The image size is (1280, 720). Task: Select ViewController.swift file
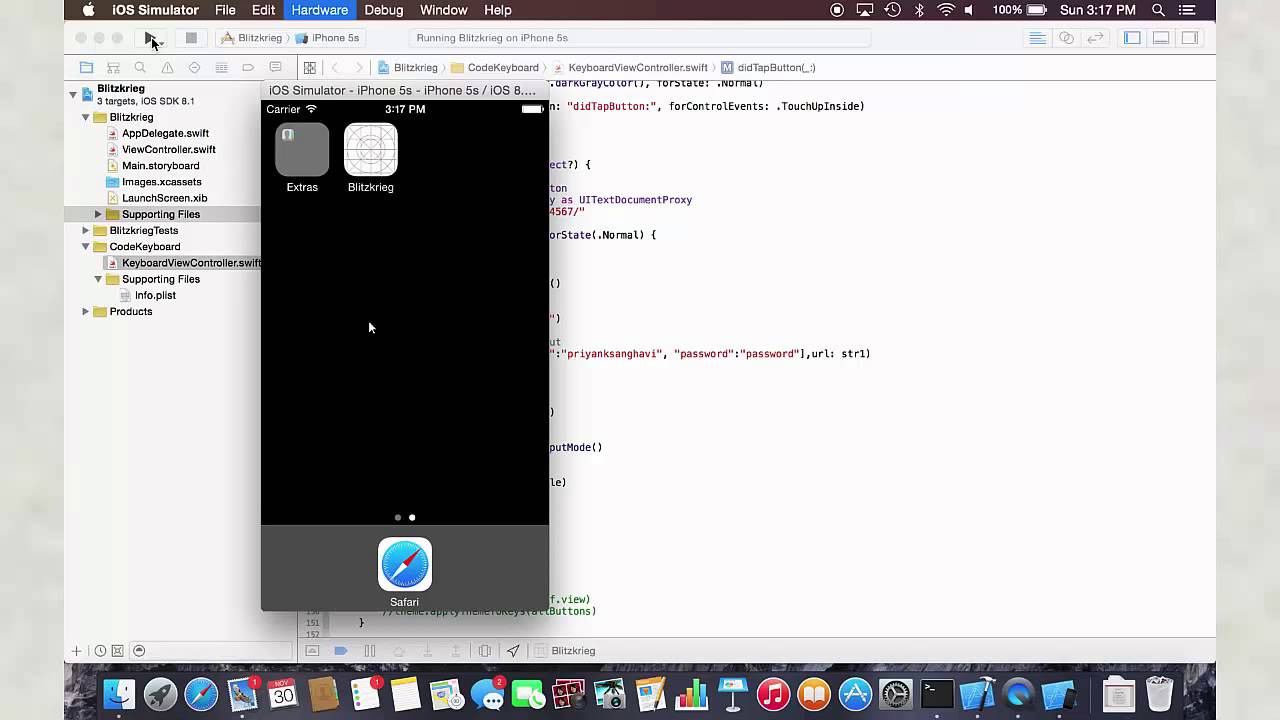coord(168,149)
